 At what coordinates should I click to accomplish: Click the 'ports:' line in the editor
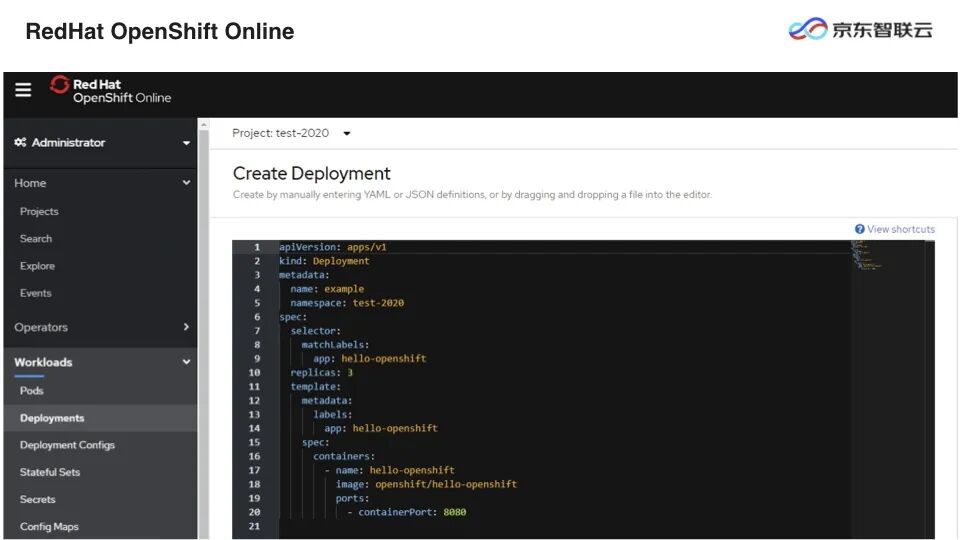point(353,498)
